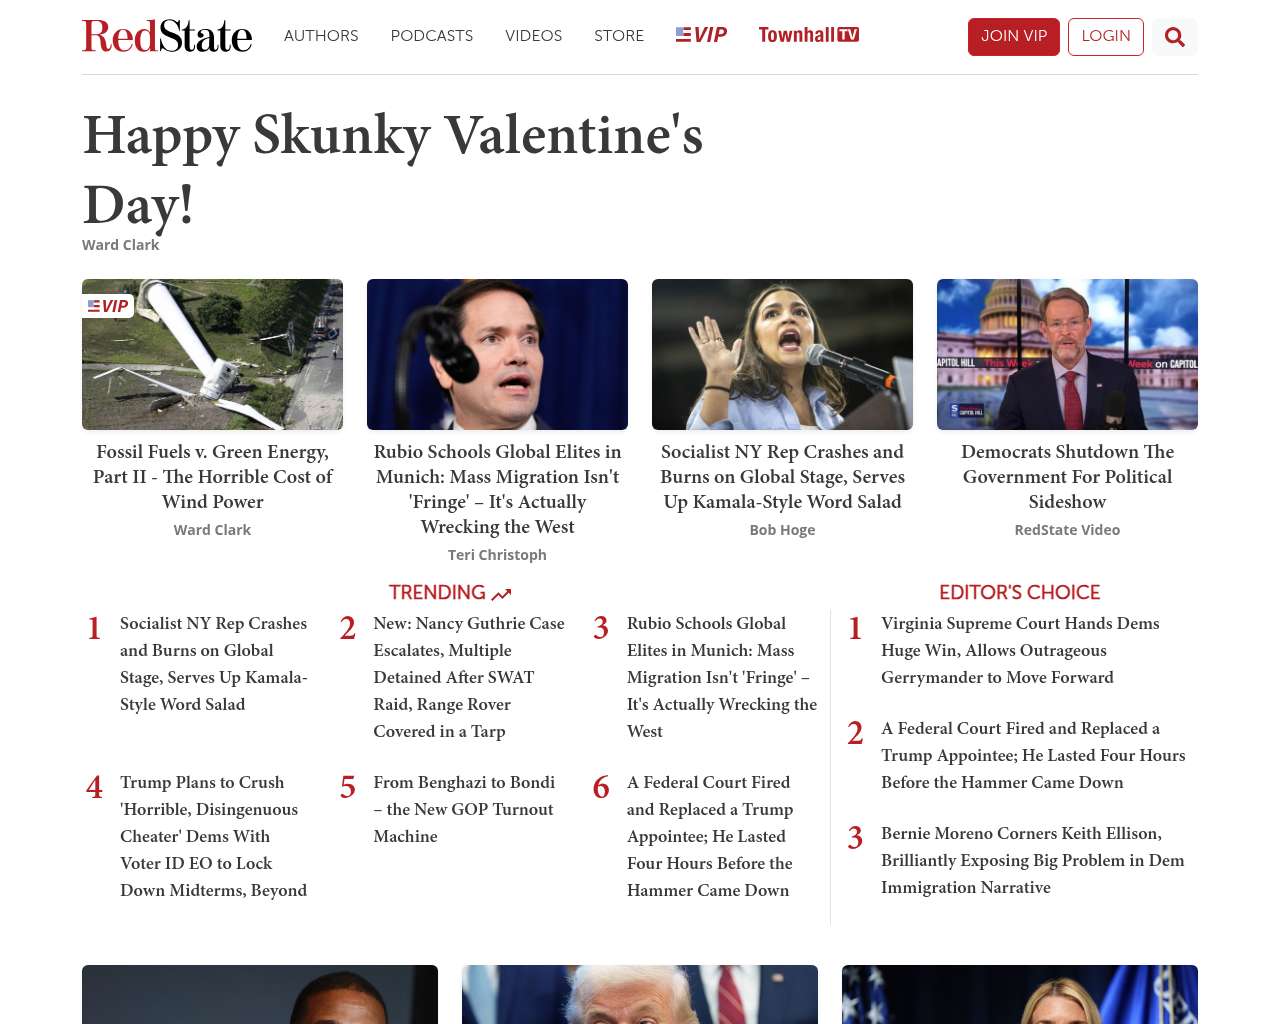This screenshot has height=1024, width=1280.
Task: Open Trump Plans to Crush Dems story
Action: [214, 836]
